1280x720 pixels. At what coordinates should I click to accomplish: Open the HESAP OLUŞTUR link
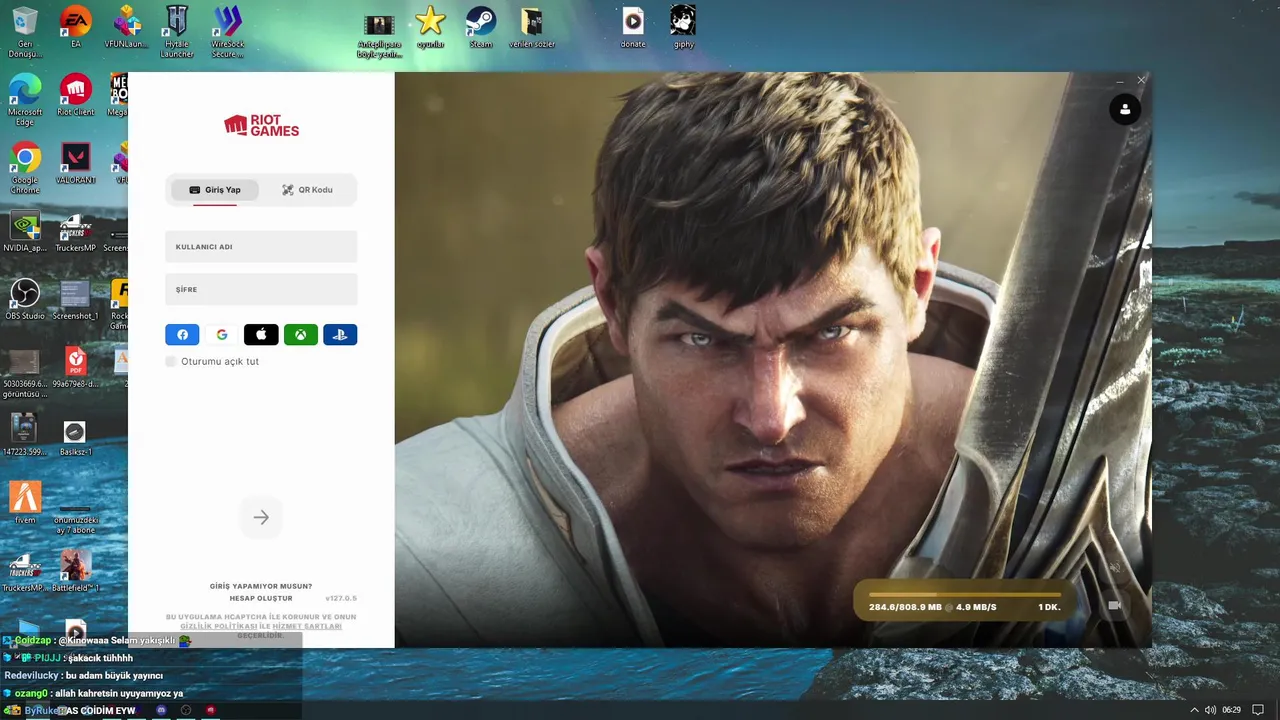[261, 598]
